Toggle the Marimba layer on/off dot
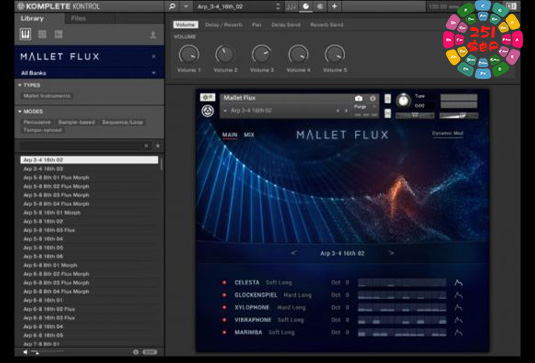Viewport: 535px width, 363px height. pos(224,332)
